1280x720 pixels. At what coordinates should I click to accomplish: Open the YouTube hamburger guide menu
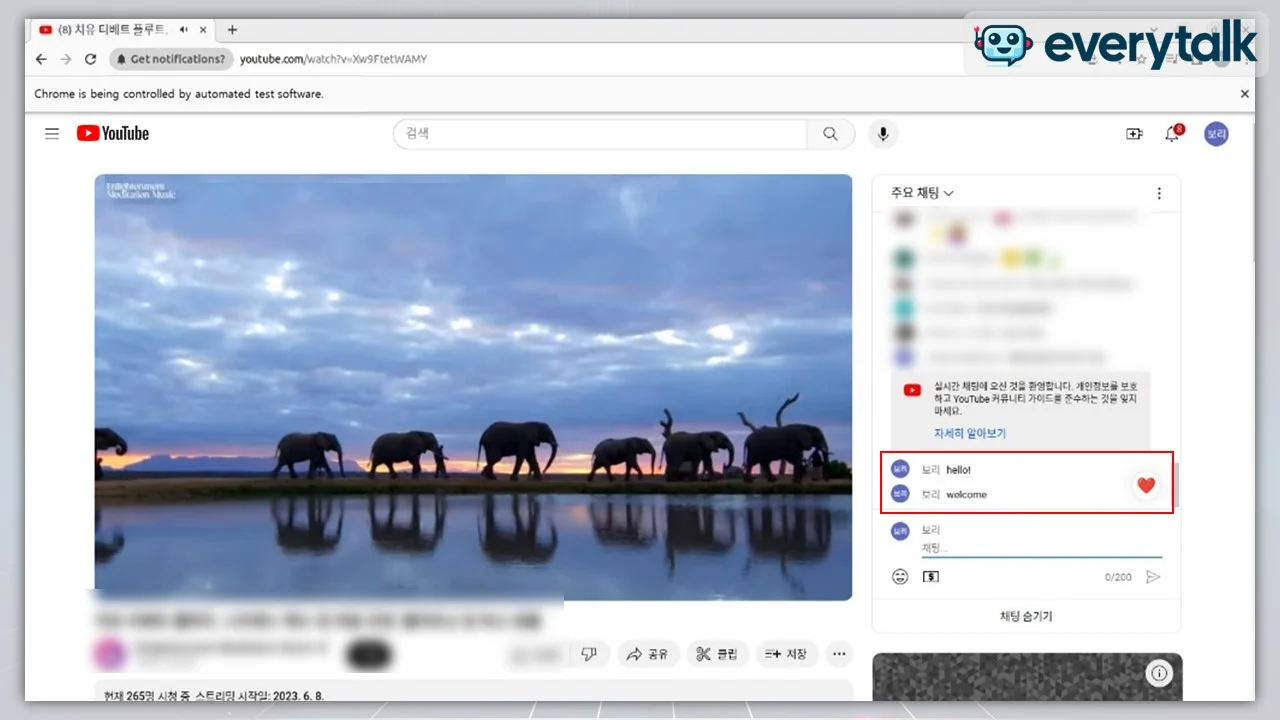tap(52, 133)
